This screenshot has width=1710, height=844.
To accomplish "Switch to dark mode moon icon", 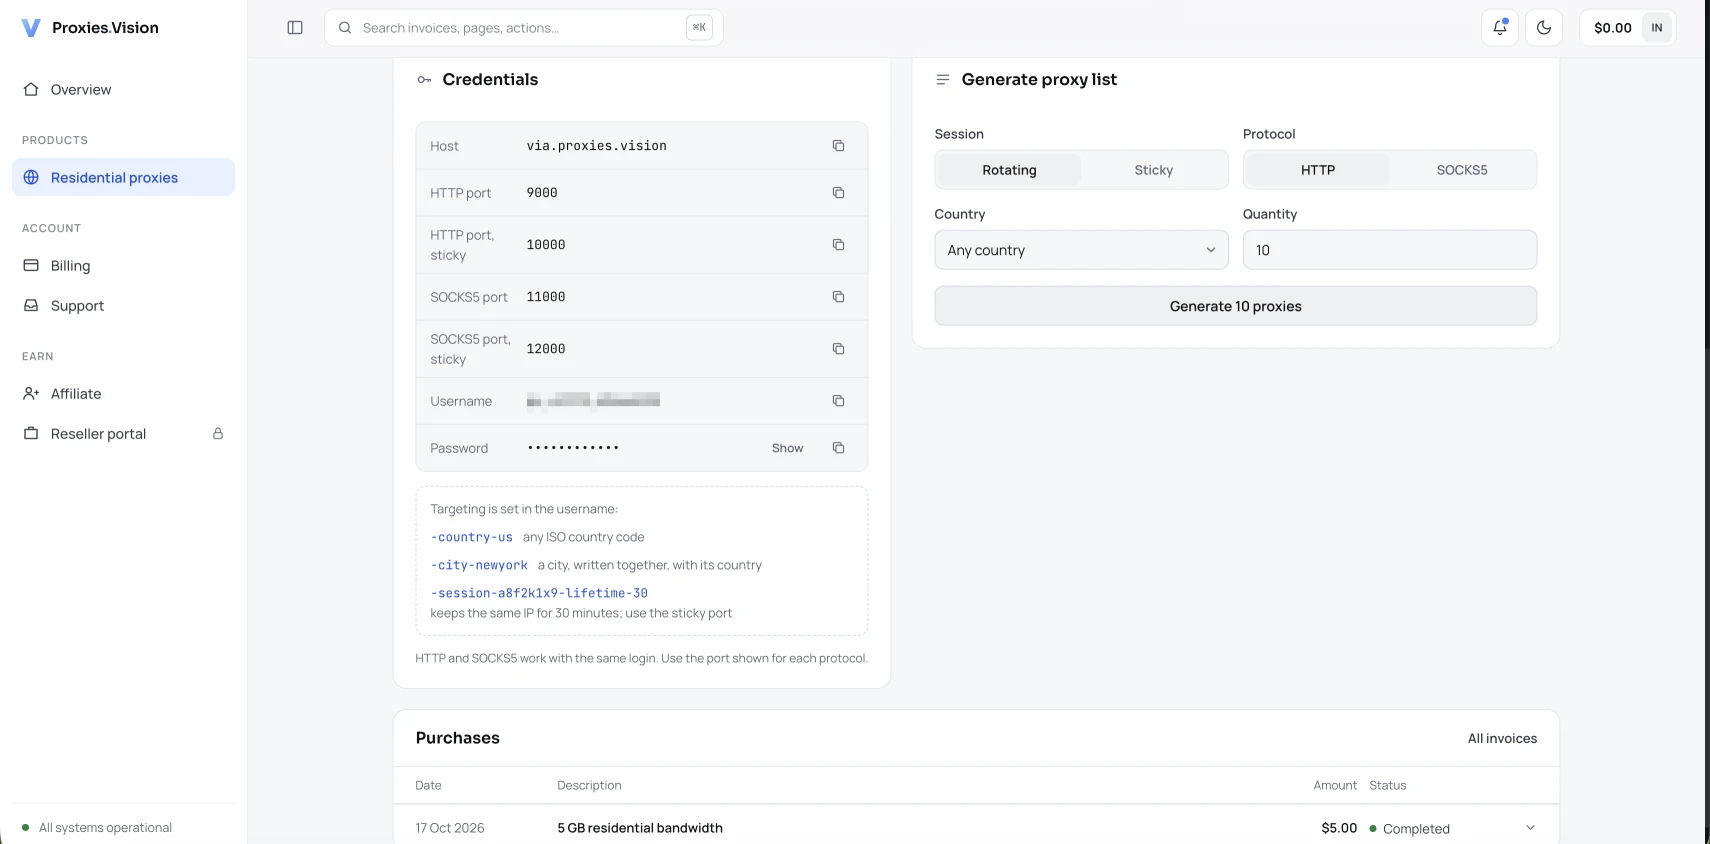I will tap(1544, 28).
